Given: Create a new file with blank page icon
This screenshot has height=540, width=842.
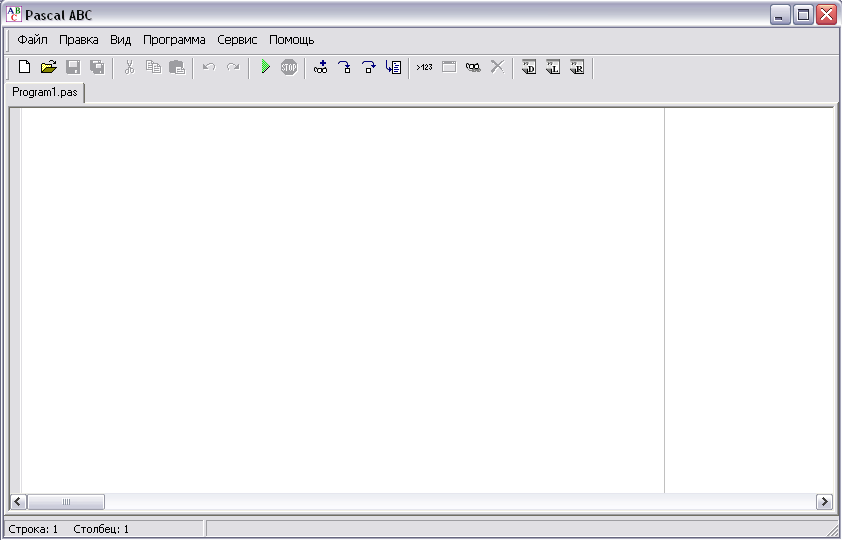Looking at the screenshot, I should click(x=24, y=67).
